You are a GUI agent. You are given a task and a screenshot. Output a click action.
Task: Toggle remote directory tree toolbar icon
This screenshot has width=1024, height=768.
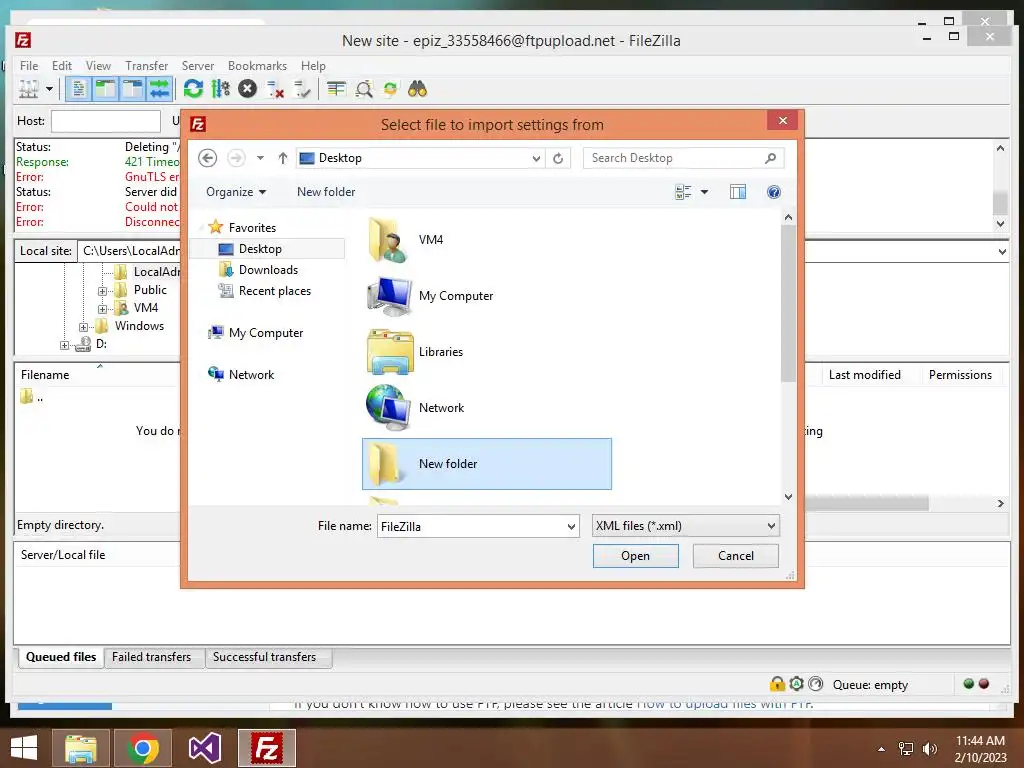pos(133,89)
